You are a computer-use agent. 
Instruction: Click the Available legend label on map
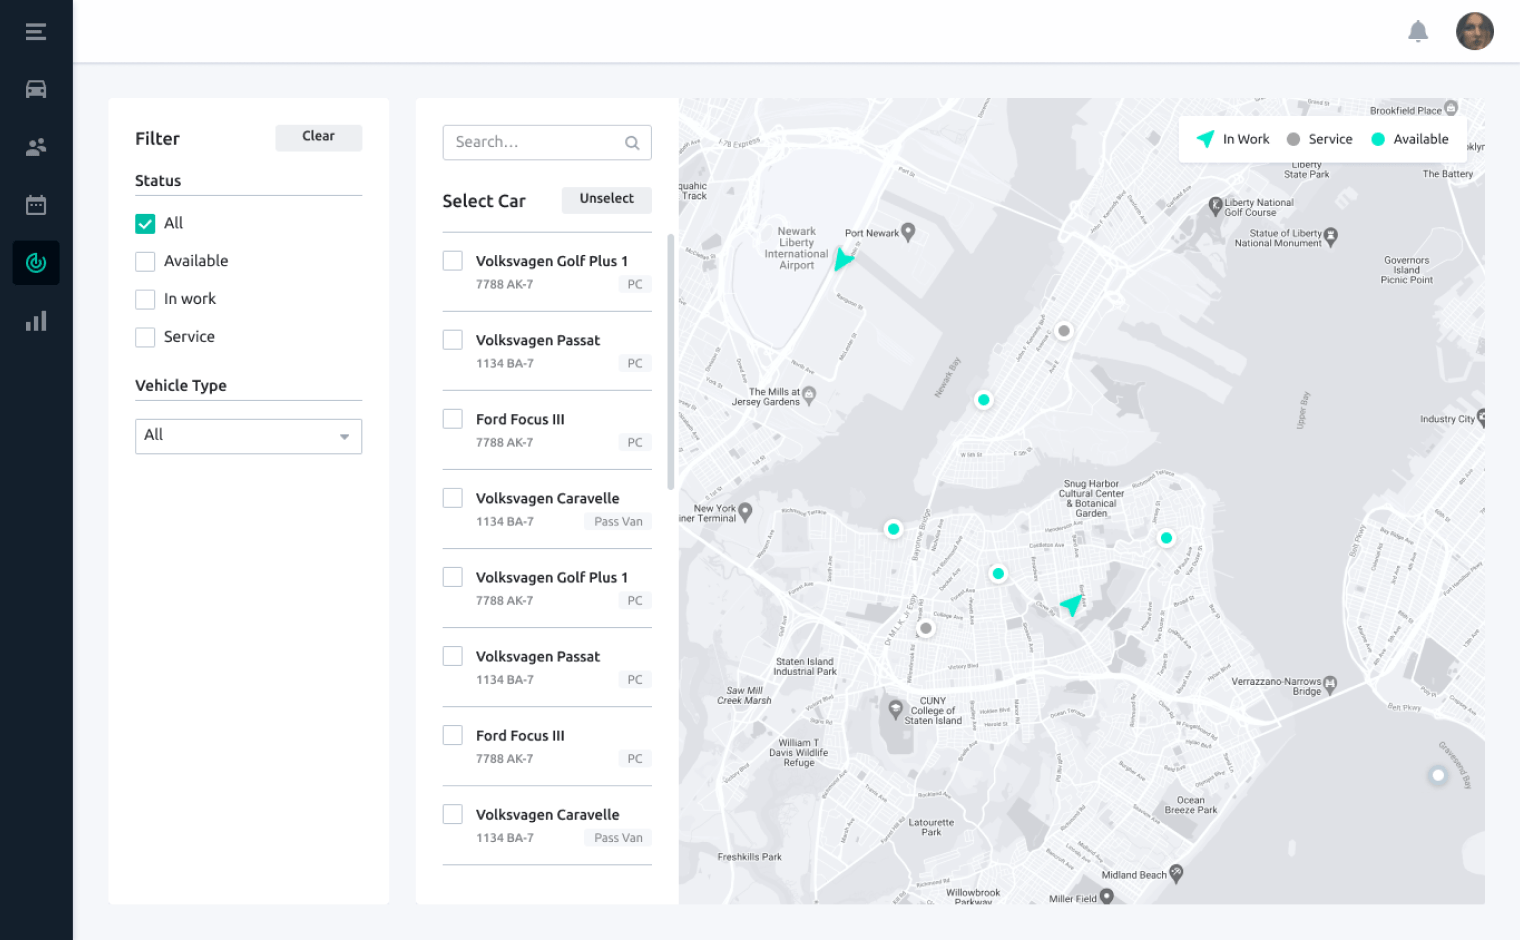pos(1420,139)
